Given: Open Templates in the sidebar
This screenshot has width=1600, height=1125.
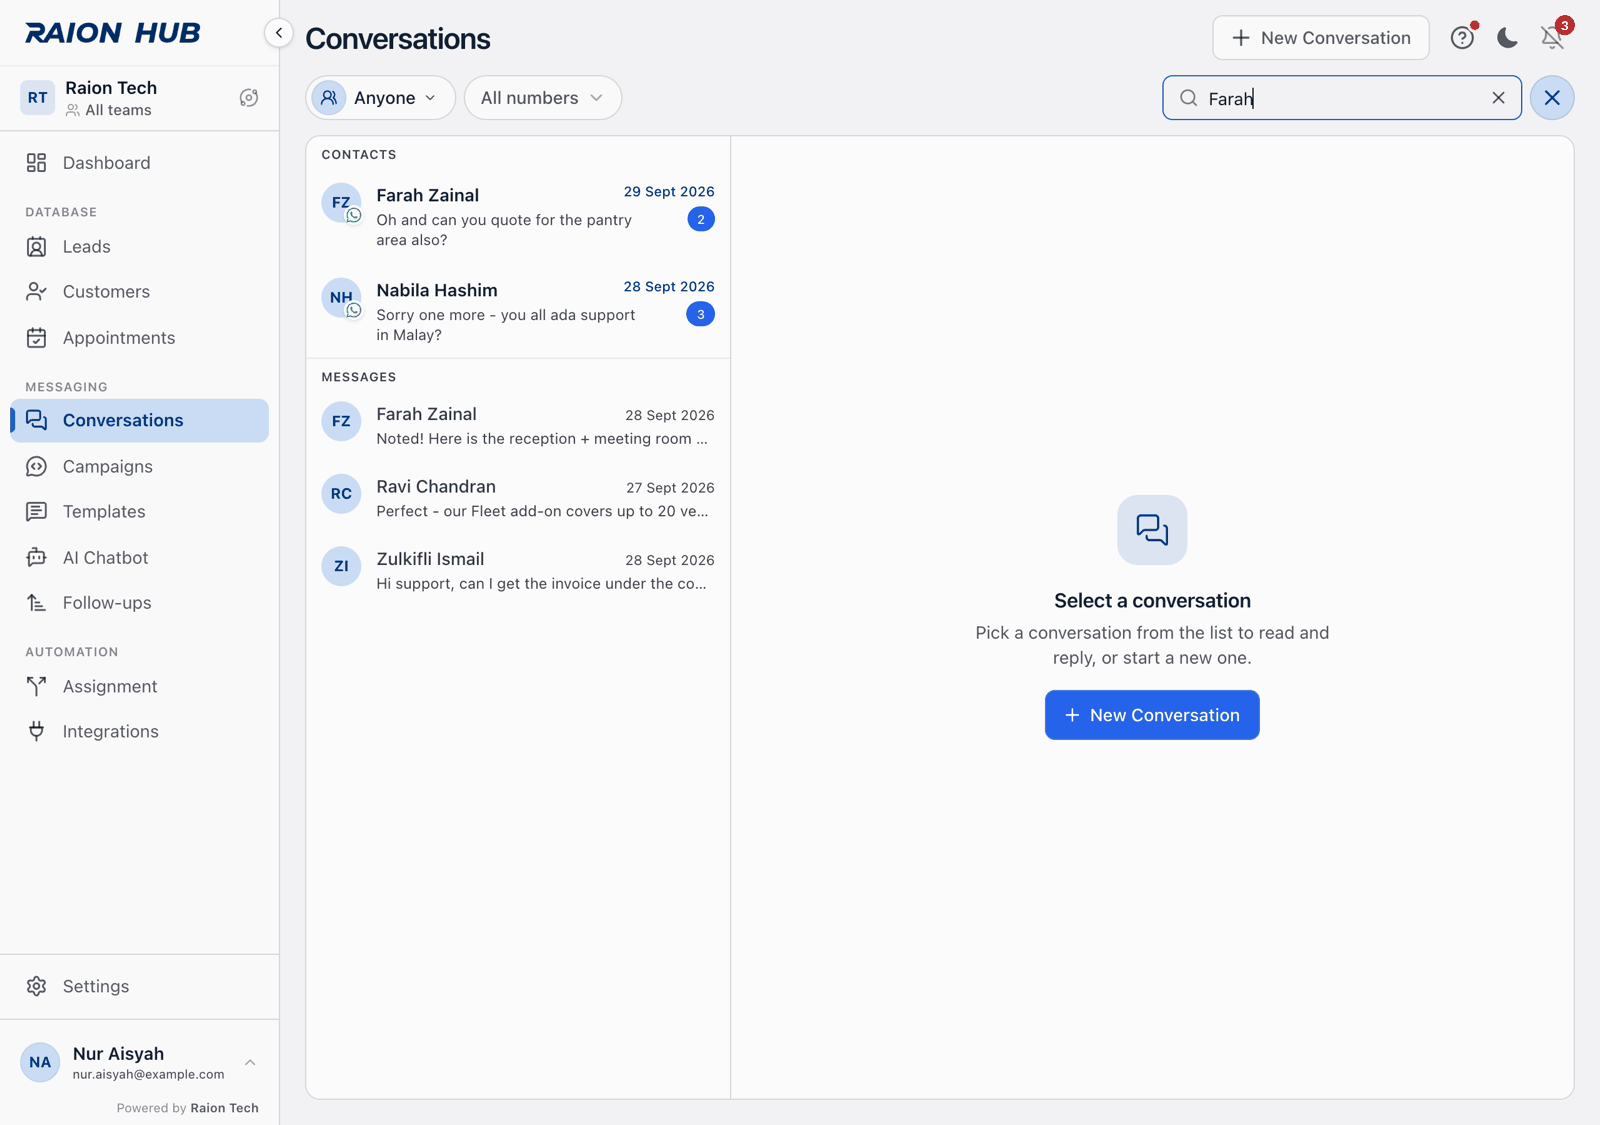Looking at the screenshot, I should click(140, 512).
